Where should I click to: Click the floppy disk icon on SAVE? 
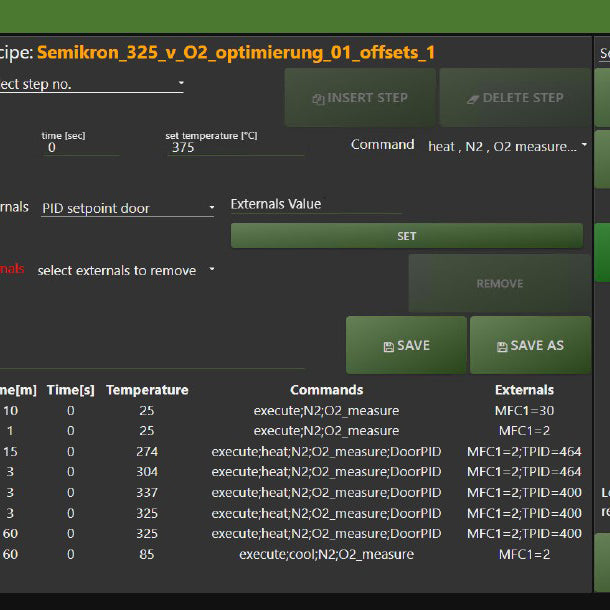pos(388,347)
